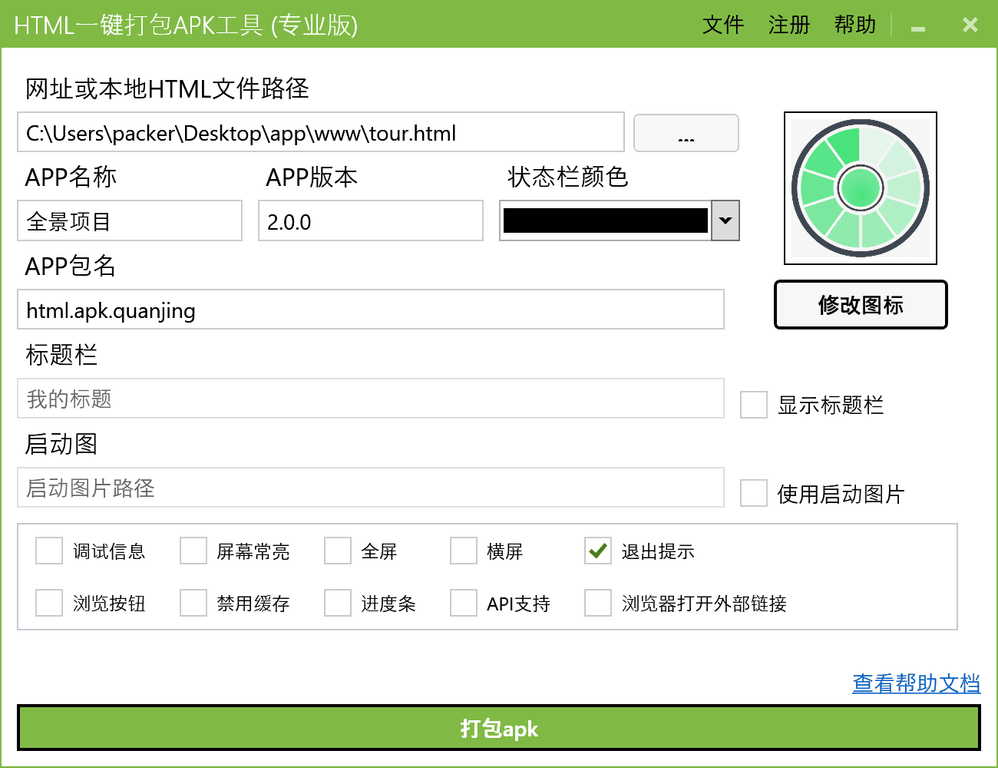Open the 注册 menu

tap(789, 24)
